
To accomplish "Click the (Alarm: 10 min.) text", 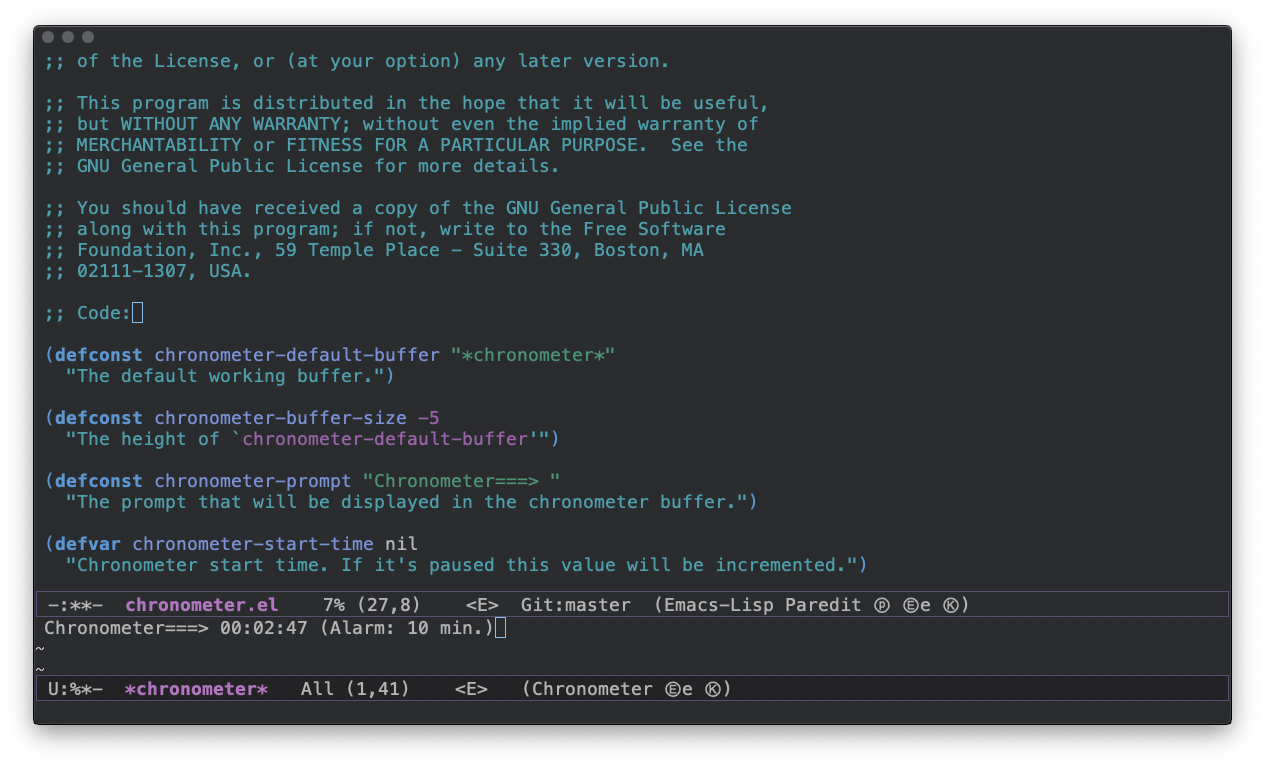I will [407, 628].
